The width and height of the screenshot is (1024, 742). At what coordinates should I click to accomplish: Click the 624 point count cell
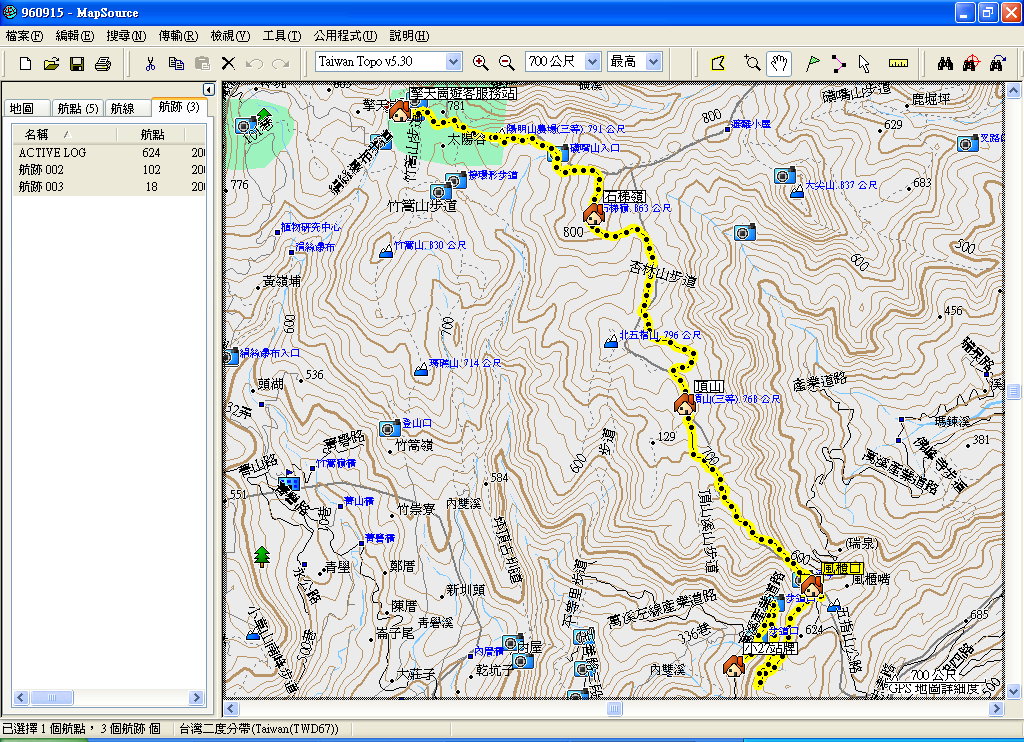(x=152, y=152)
